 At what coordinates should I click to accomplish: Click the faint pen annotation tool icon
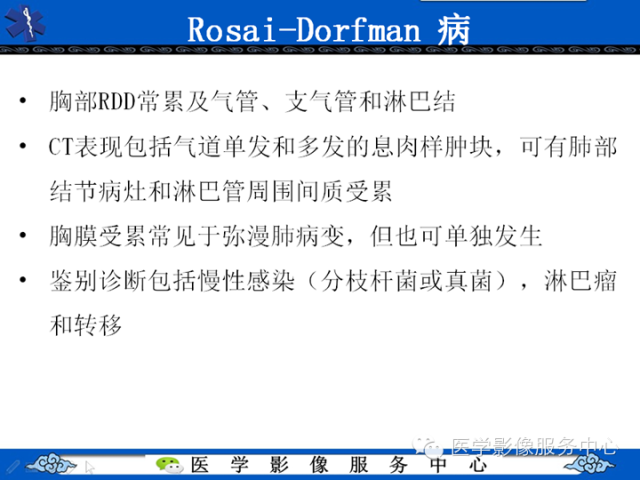click(x=11, y=466)
